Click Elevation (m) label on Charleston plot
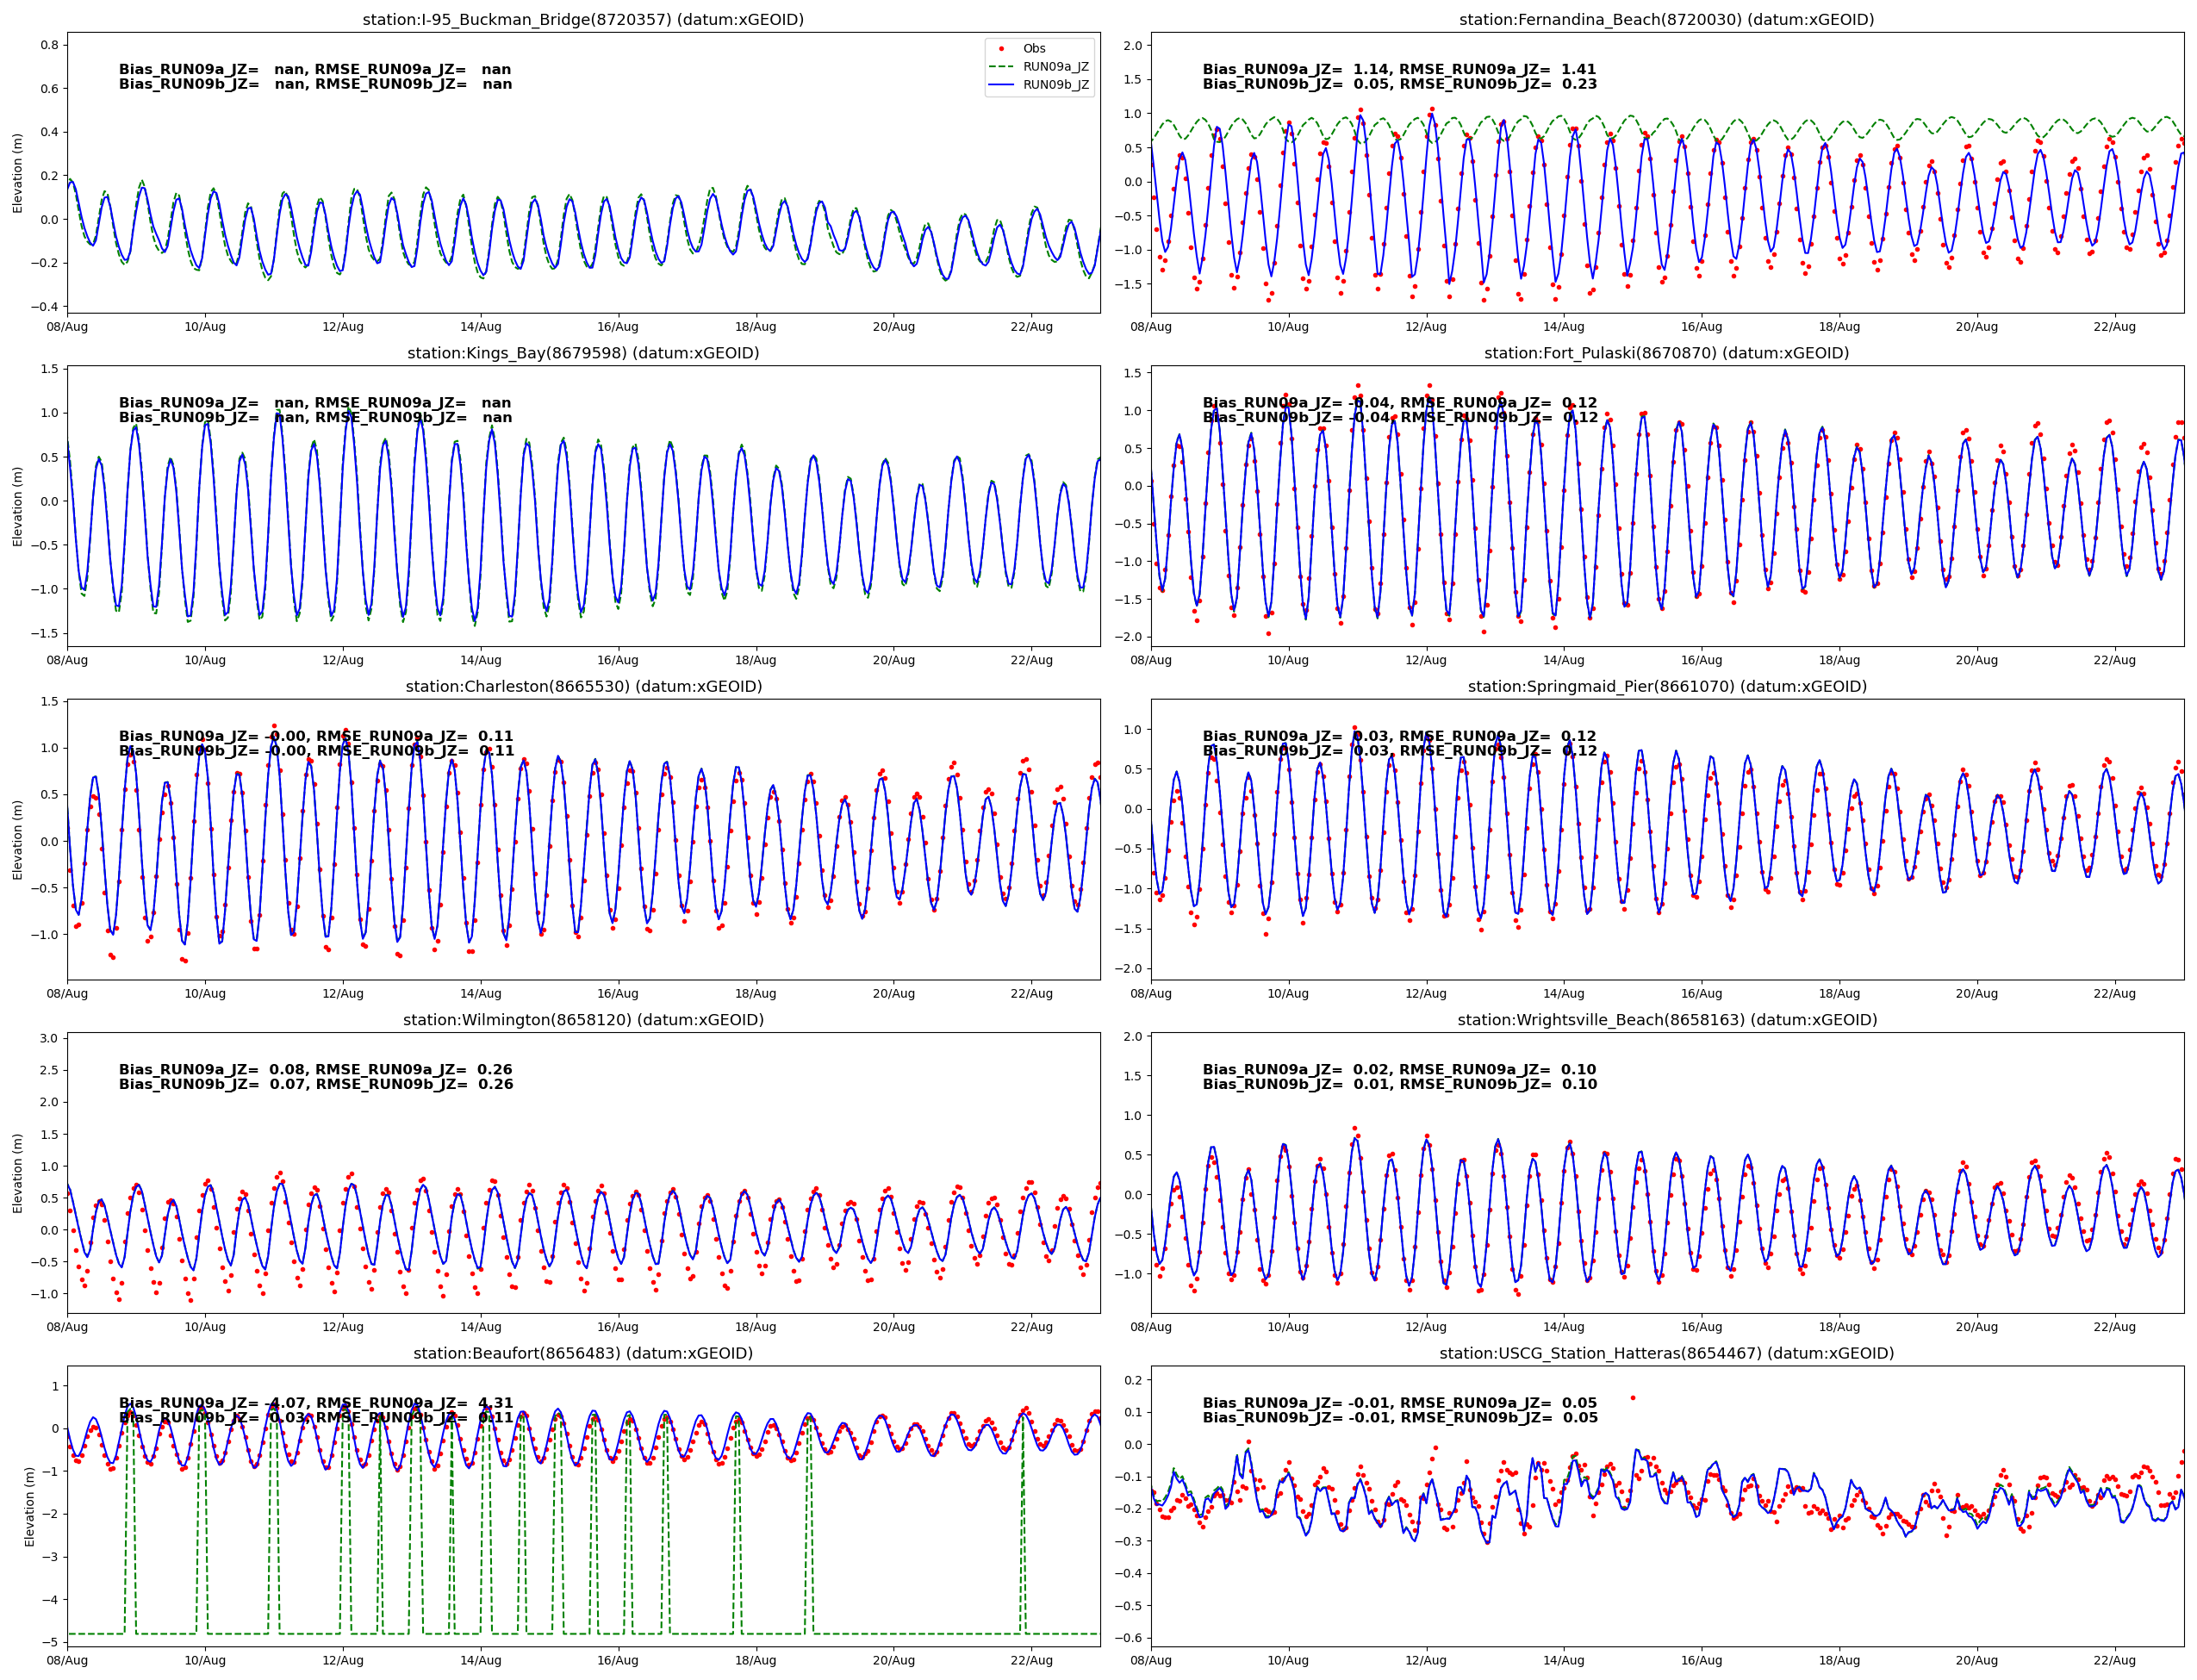The image size is (2197, 1680). tap(17, 839)
